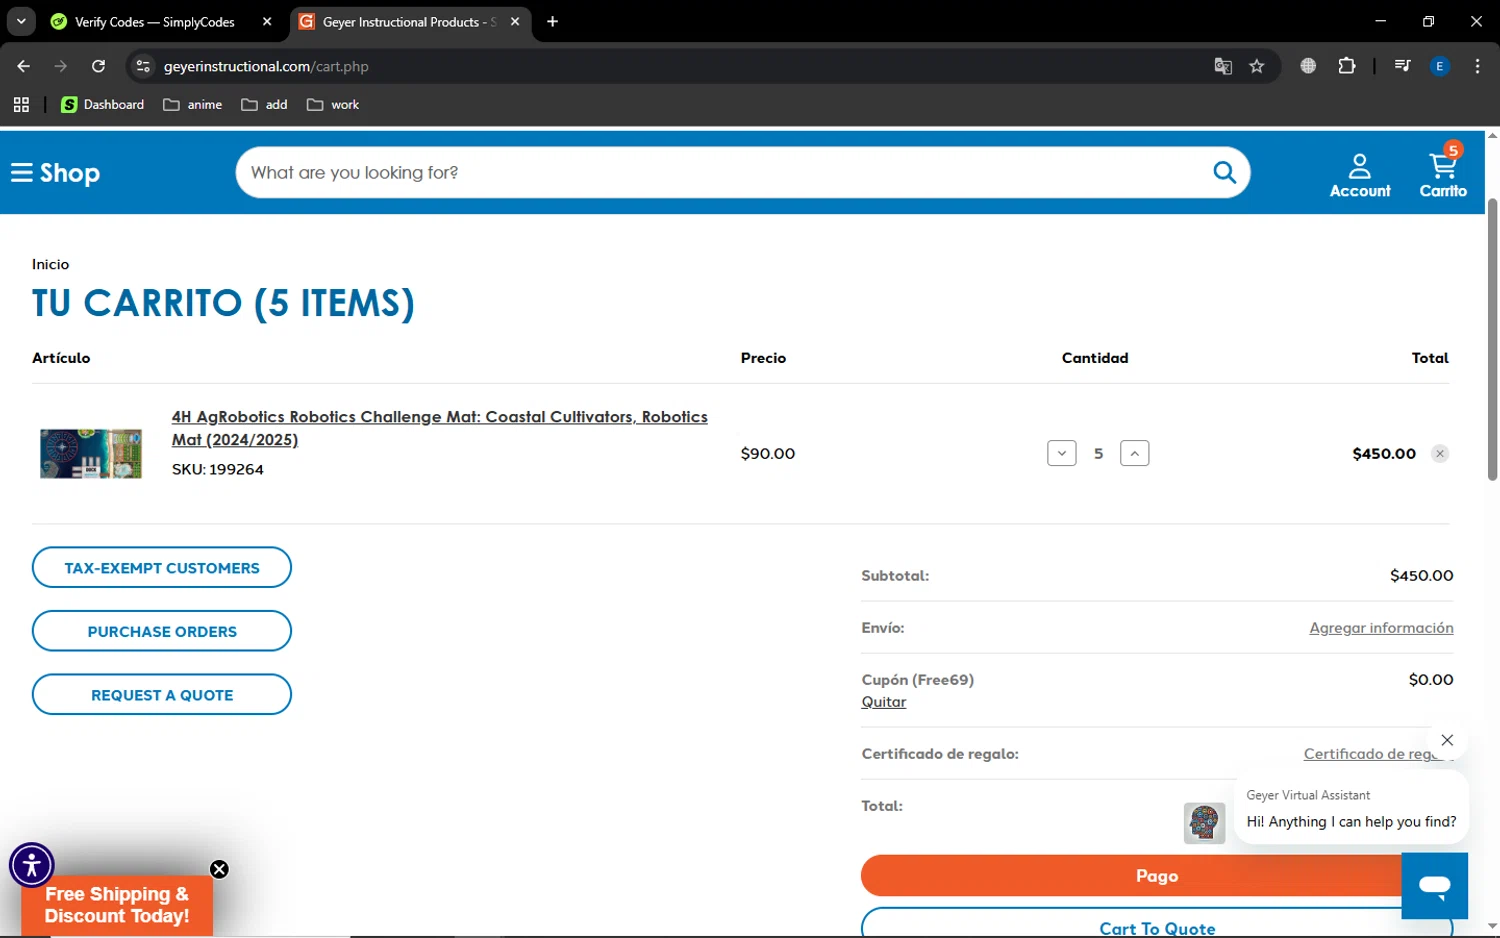The width and height of the screenshot is (1500, 938).
Task: Go forward in browser history
Action: [61, 66]
